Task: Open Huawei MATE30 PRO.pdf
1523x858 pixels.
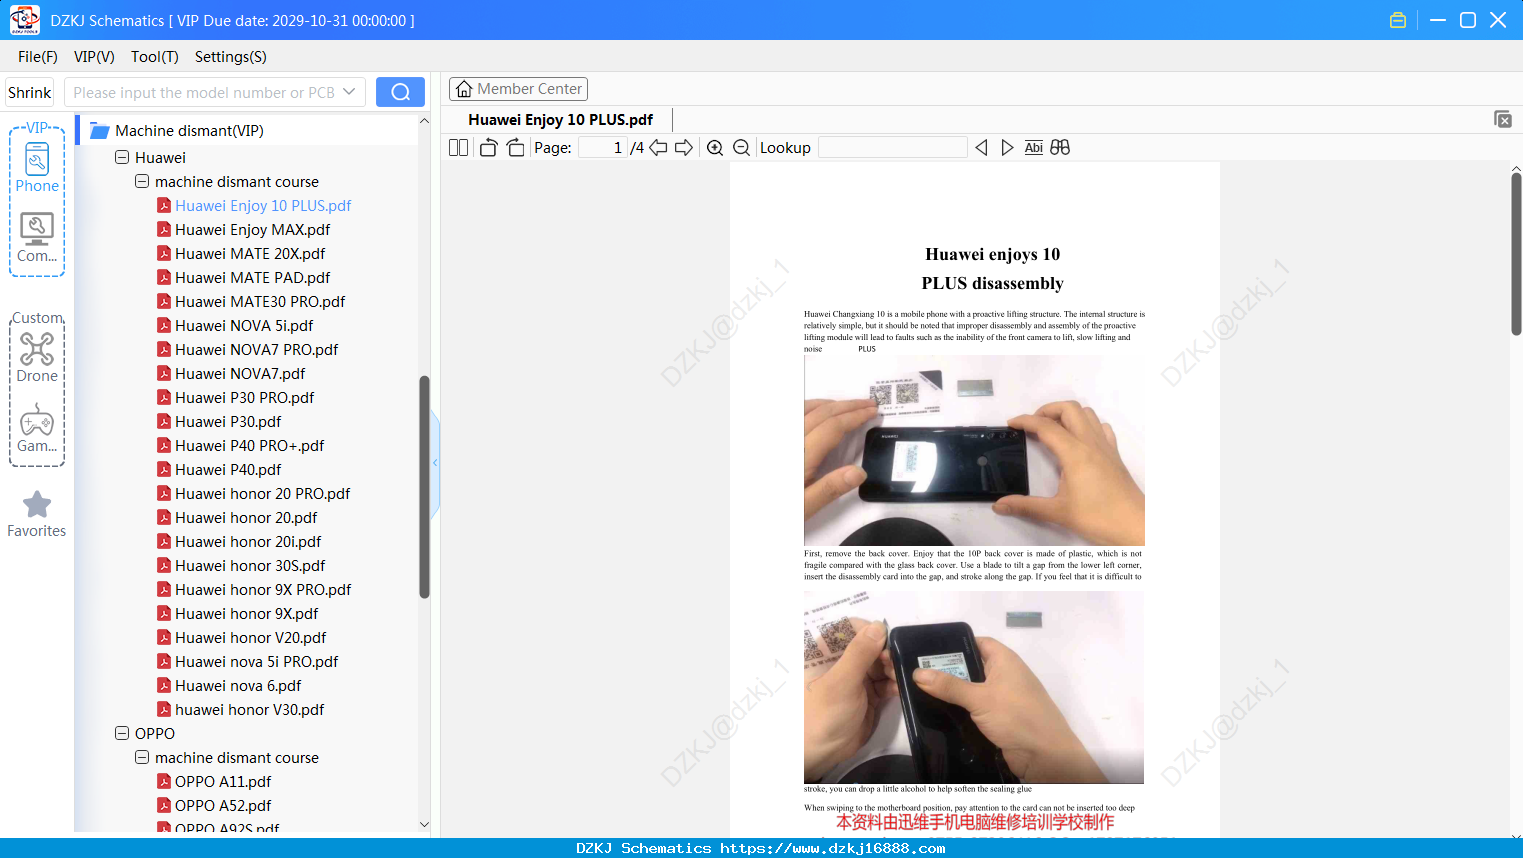Action: click(260, 301)
